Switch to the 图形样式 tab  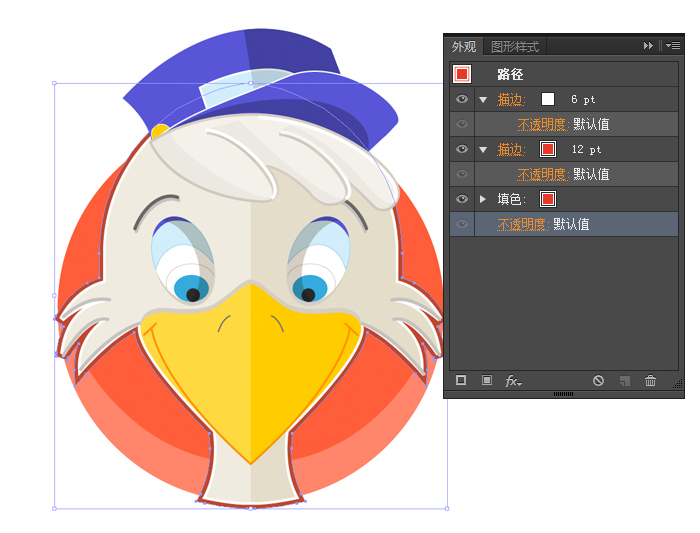(x=515, y=47)
